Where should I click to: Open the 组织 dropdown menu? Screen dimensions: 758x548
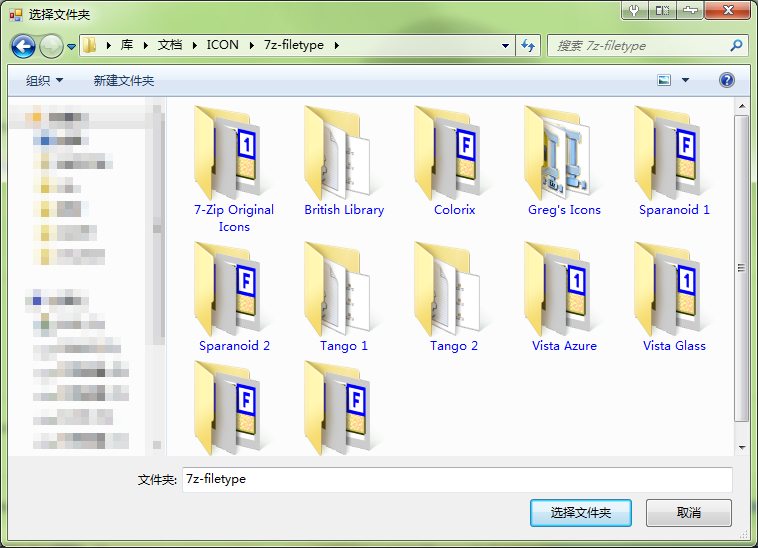[x=44, y=80]
